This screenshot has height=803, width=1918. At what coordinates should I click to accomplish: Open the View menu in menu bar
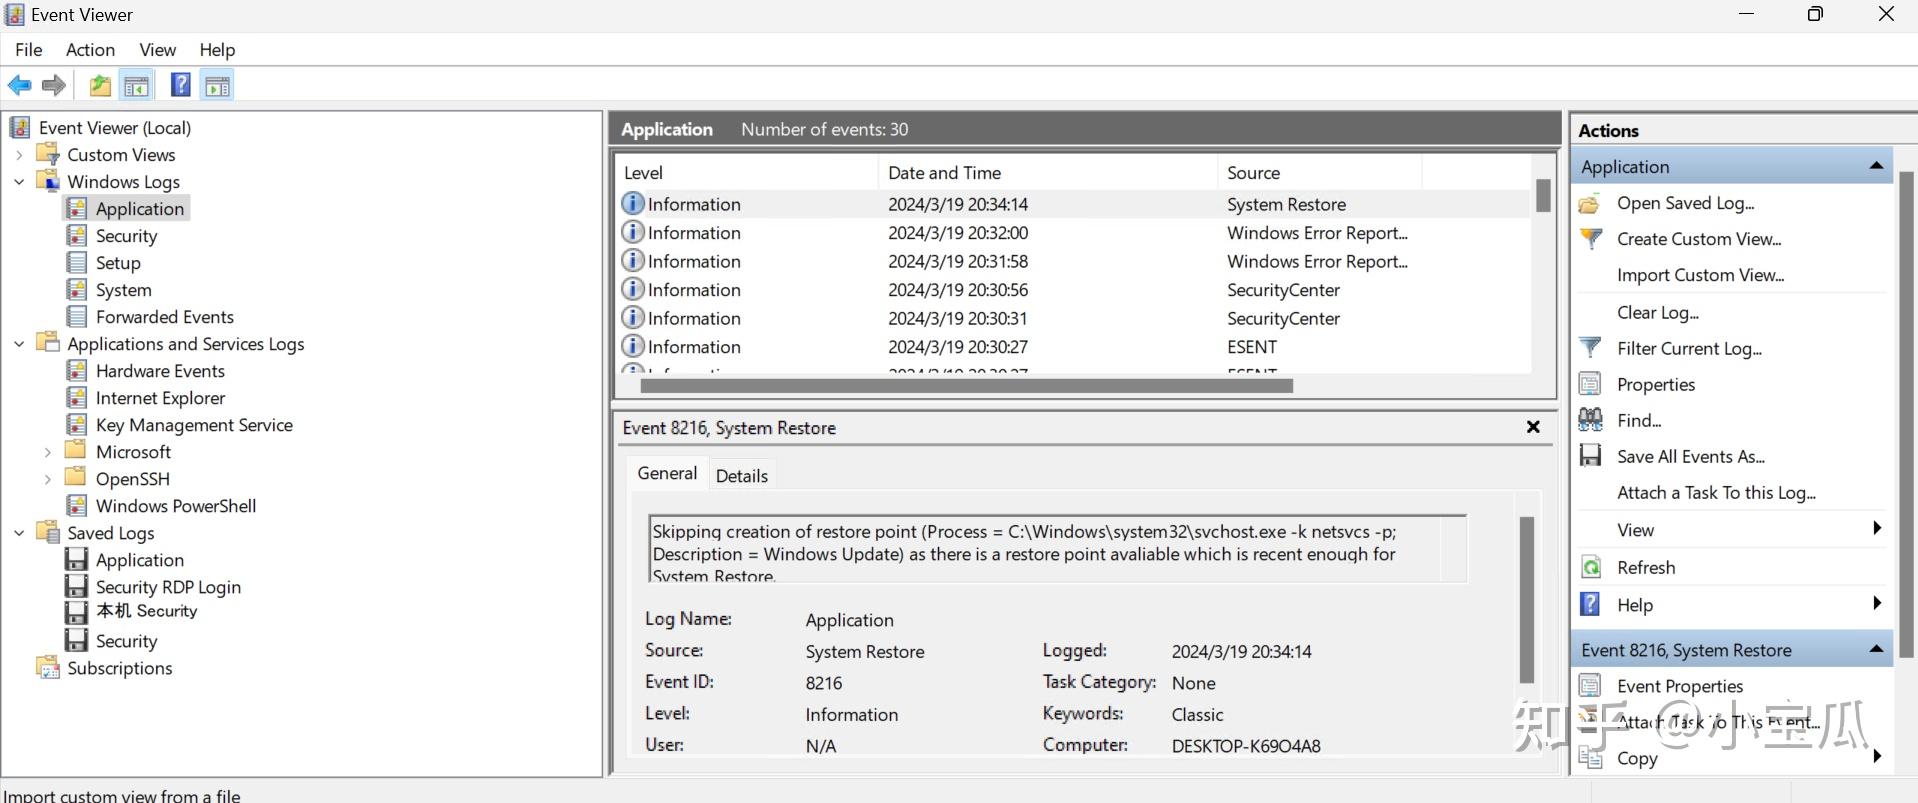(157, 49)
